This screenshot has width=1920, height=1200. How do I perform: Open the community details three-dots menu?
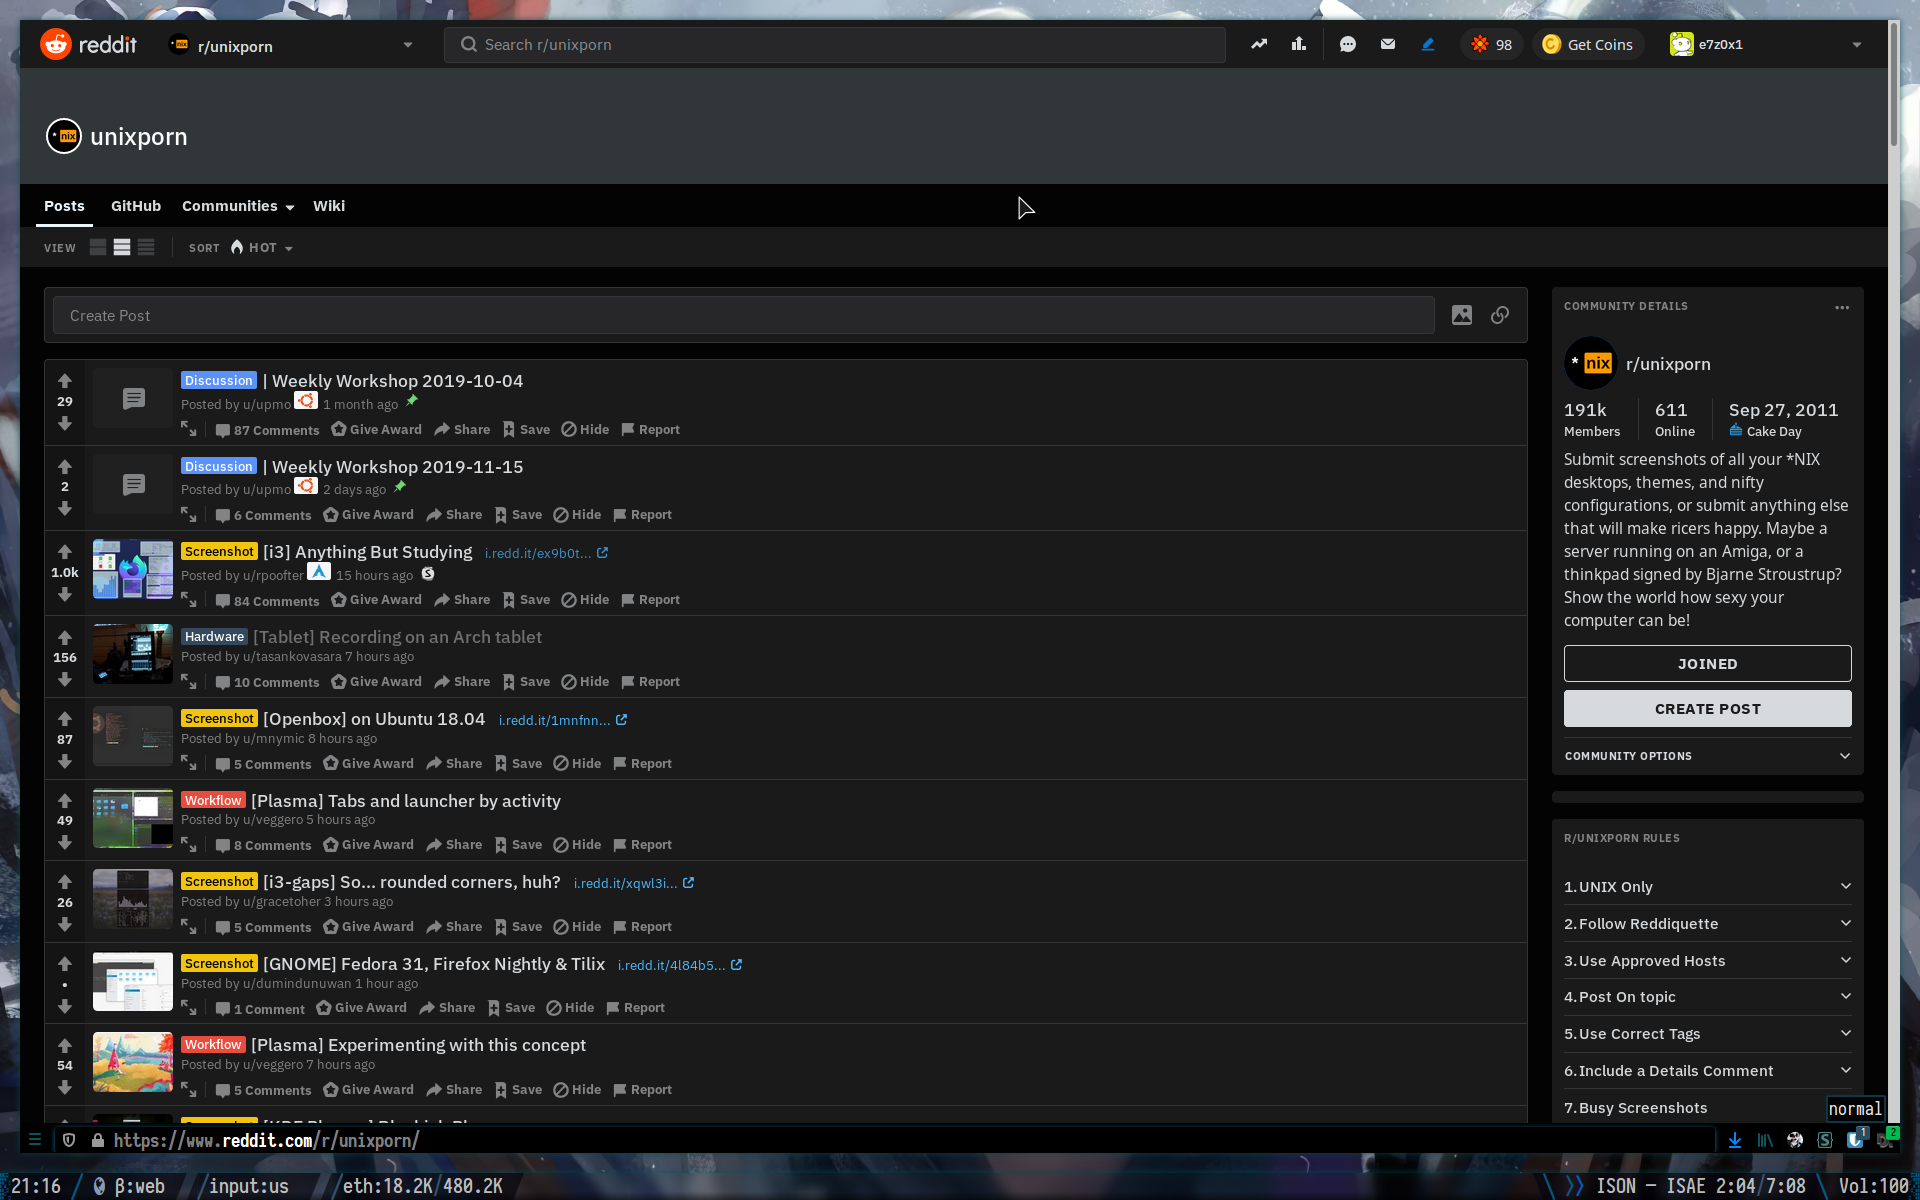click(1842, 307)
